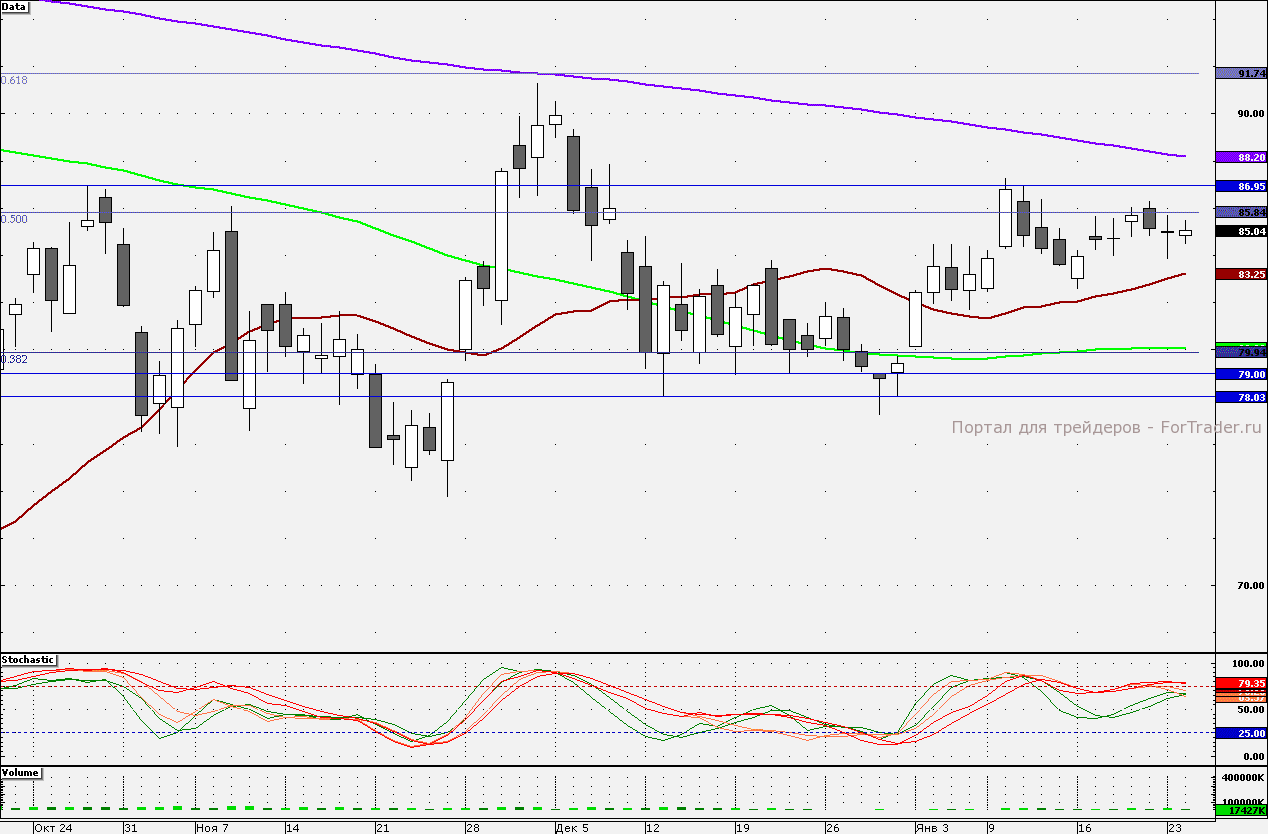This screenshot has height=834, width=1268.
Task: Click the Янв 3 date label
Action: (932, 828)
